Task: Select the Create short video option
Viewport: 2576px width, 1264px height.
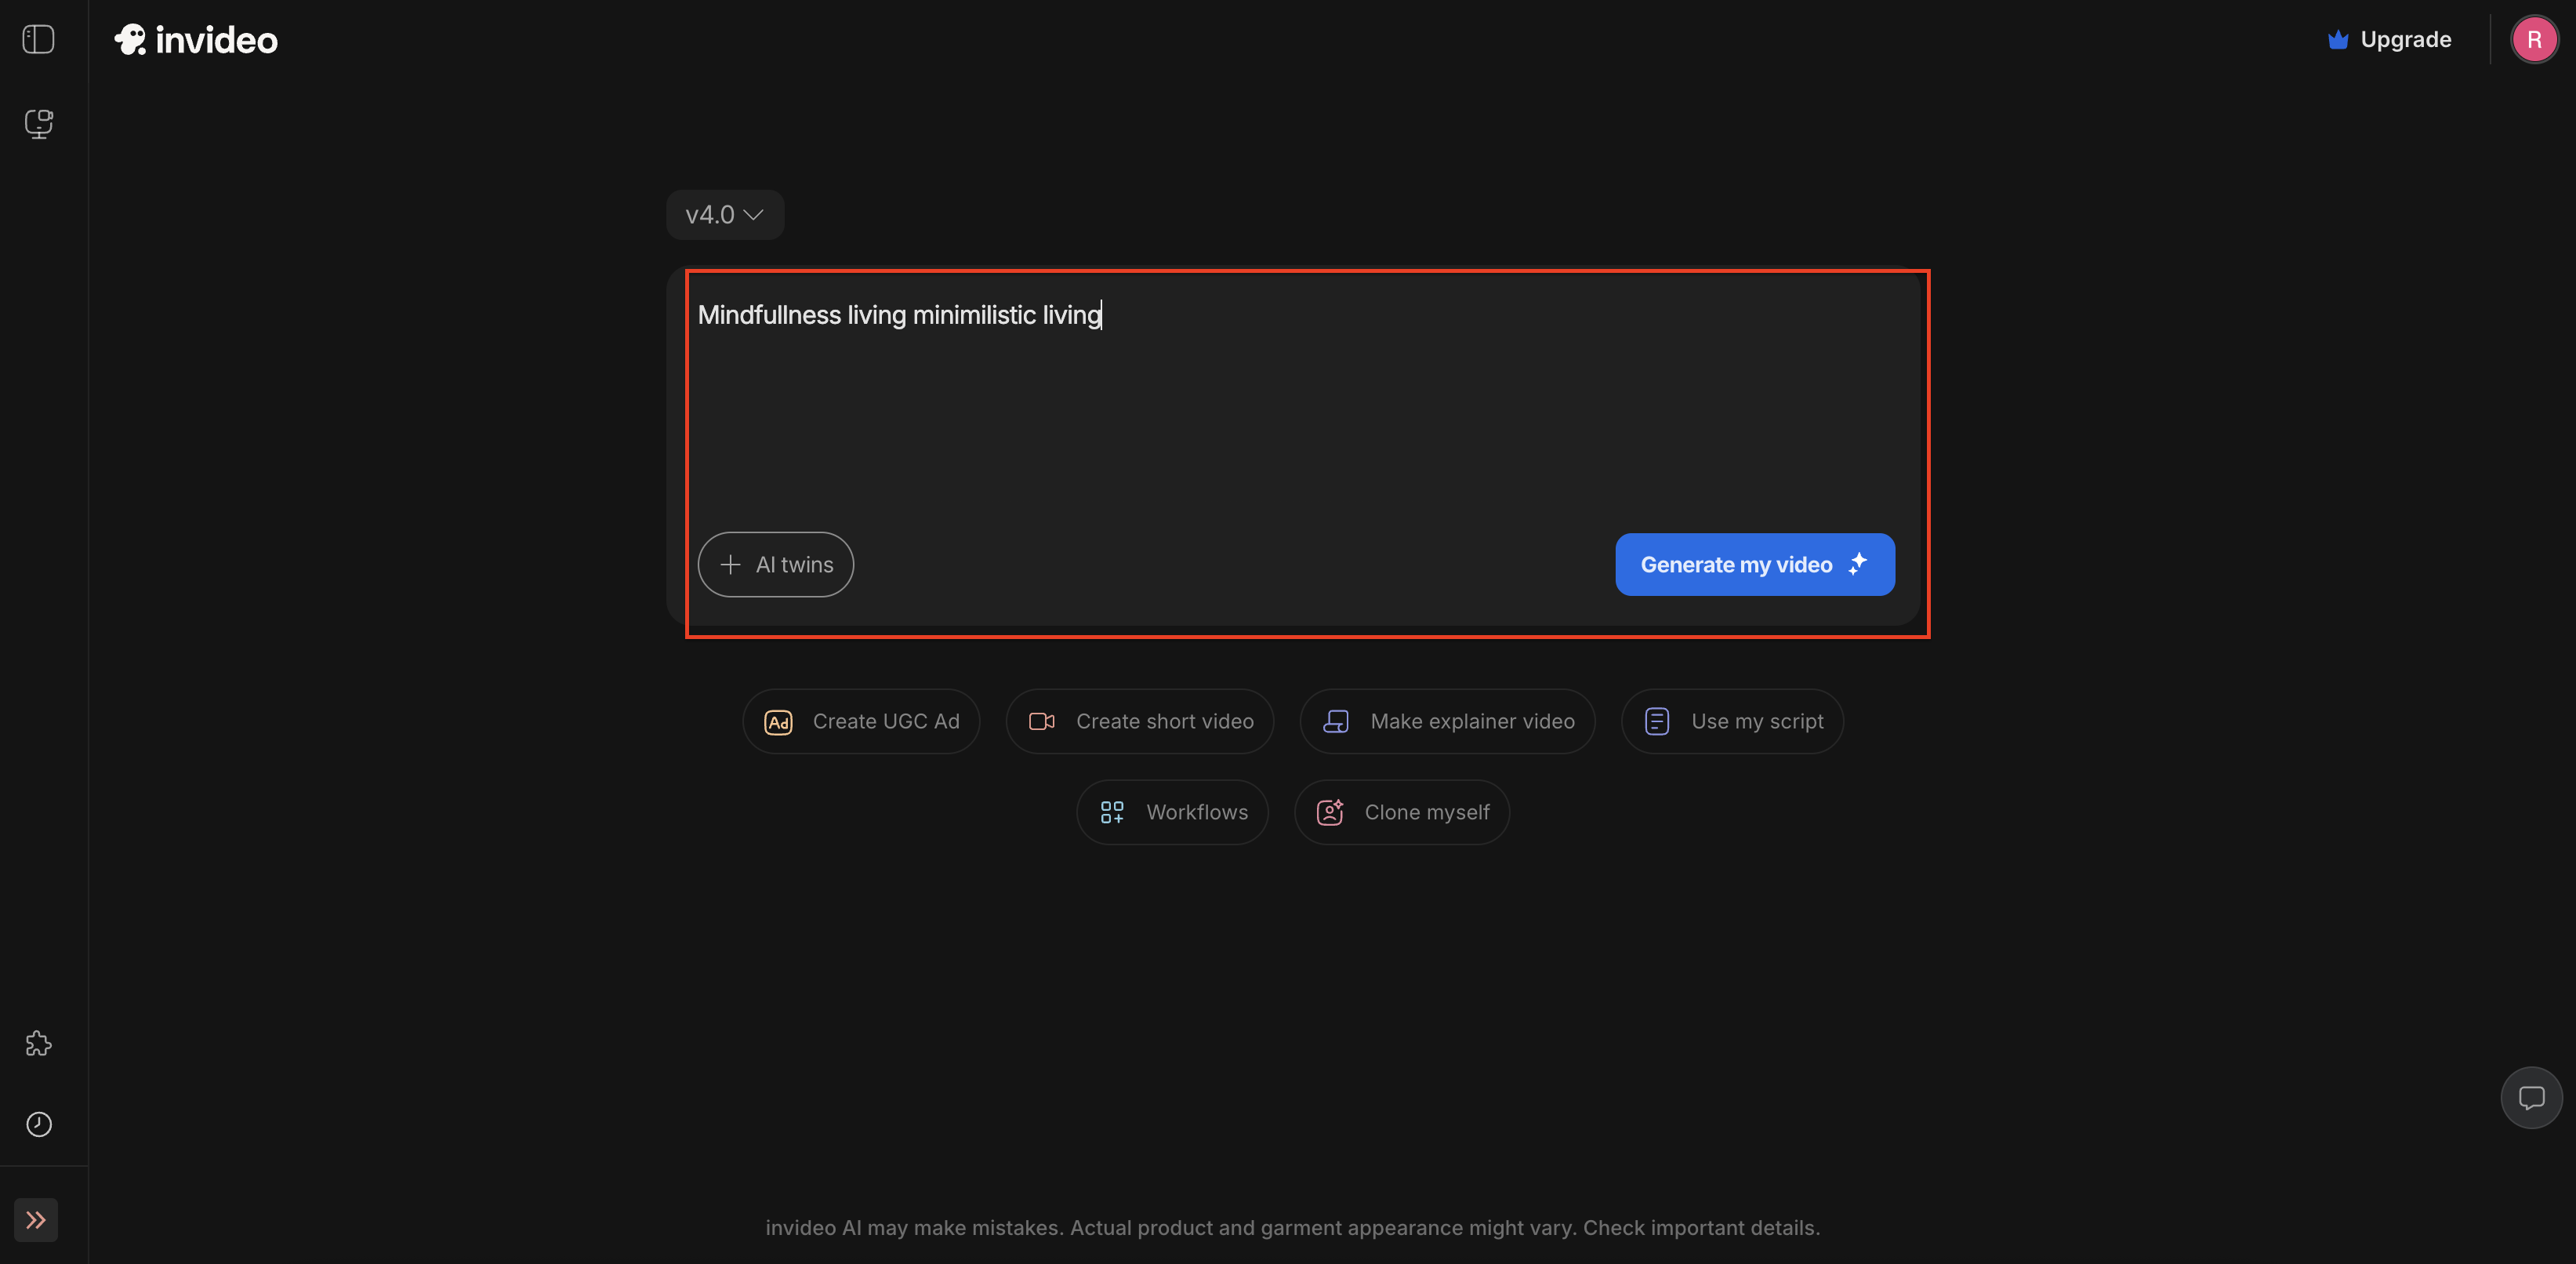Action: pyautogui.click(x=1139, y=721)
